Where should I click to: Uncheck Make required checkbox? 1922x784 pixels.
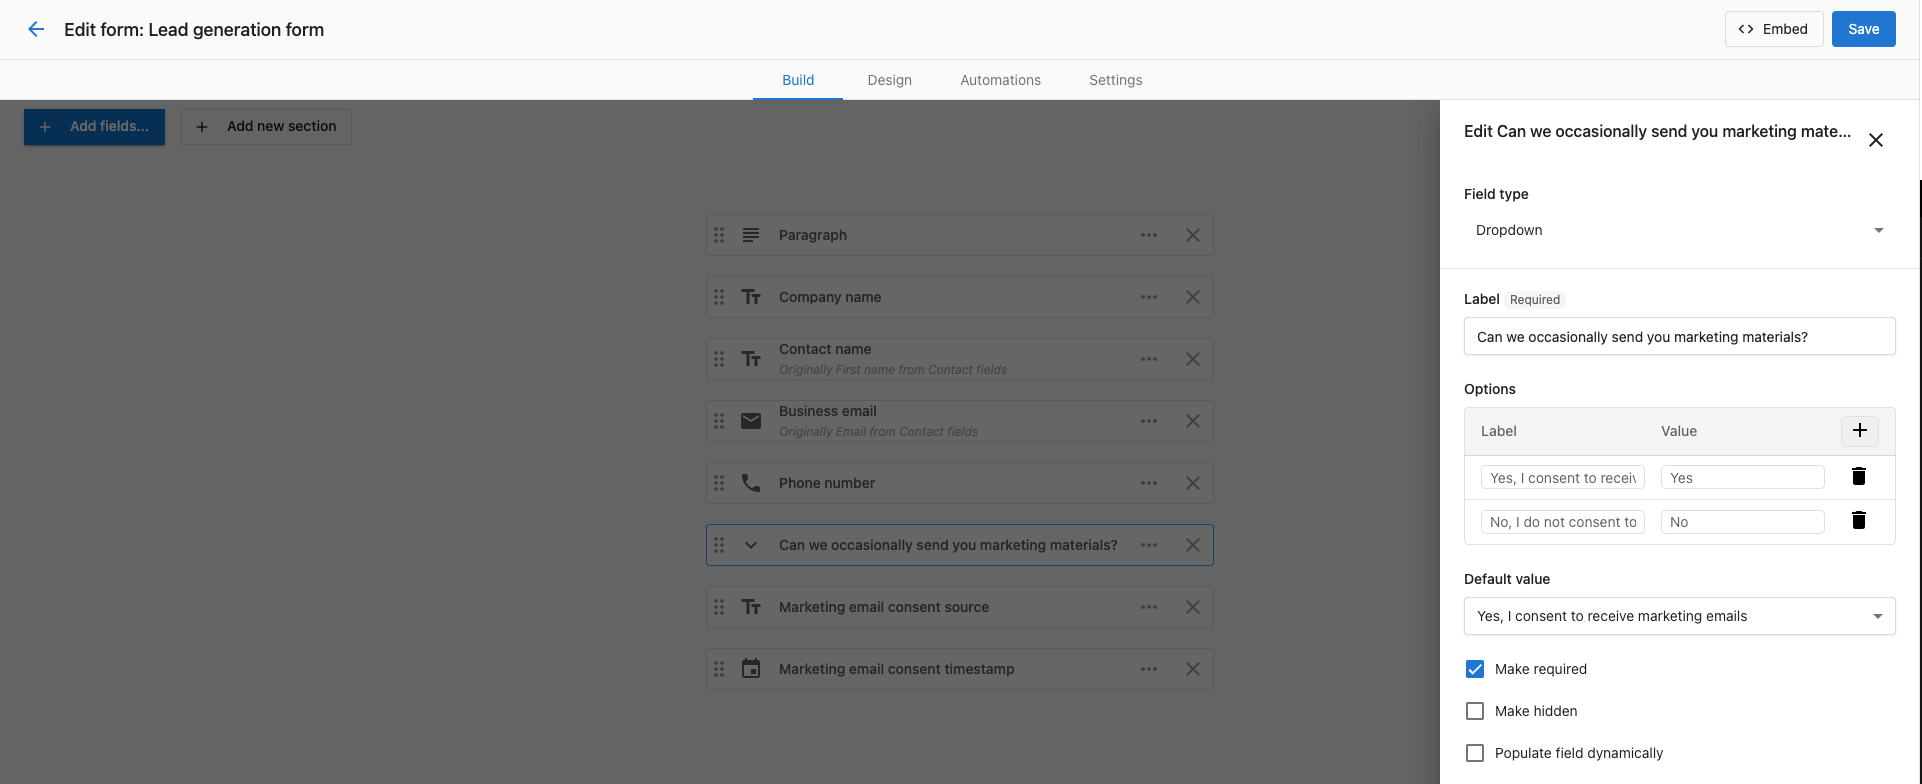pyautogui.click(x=1475, y=669)
